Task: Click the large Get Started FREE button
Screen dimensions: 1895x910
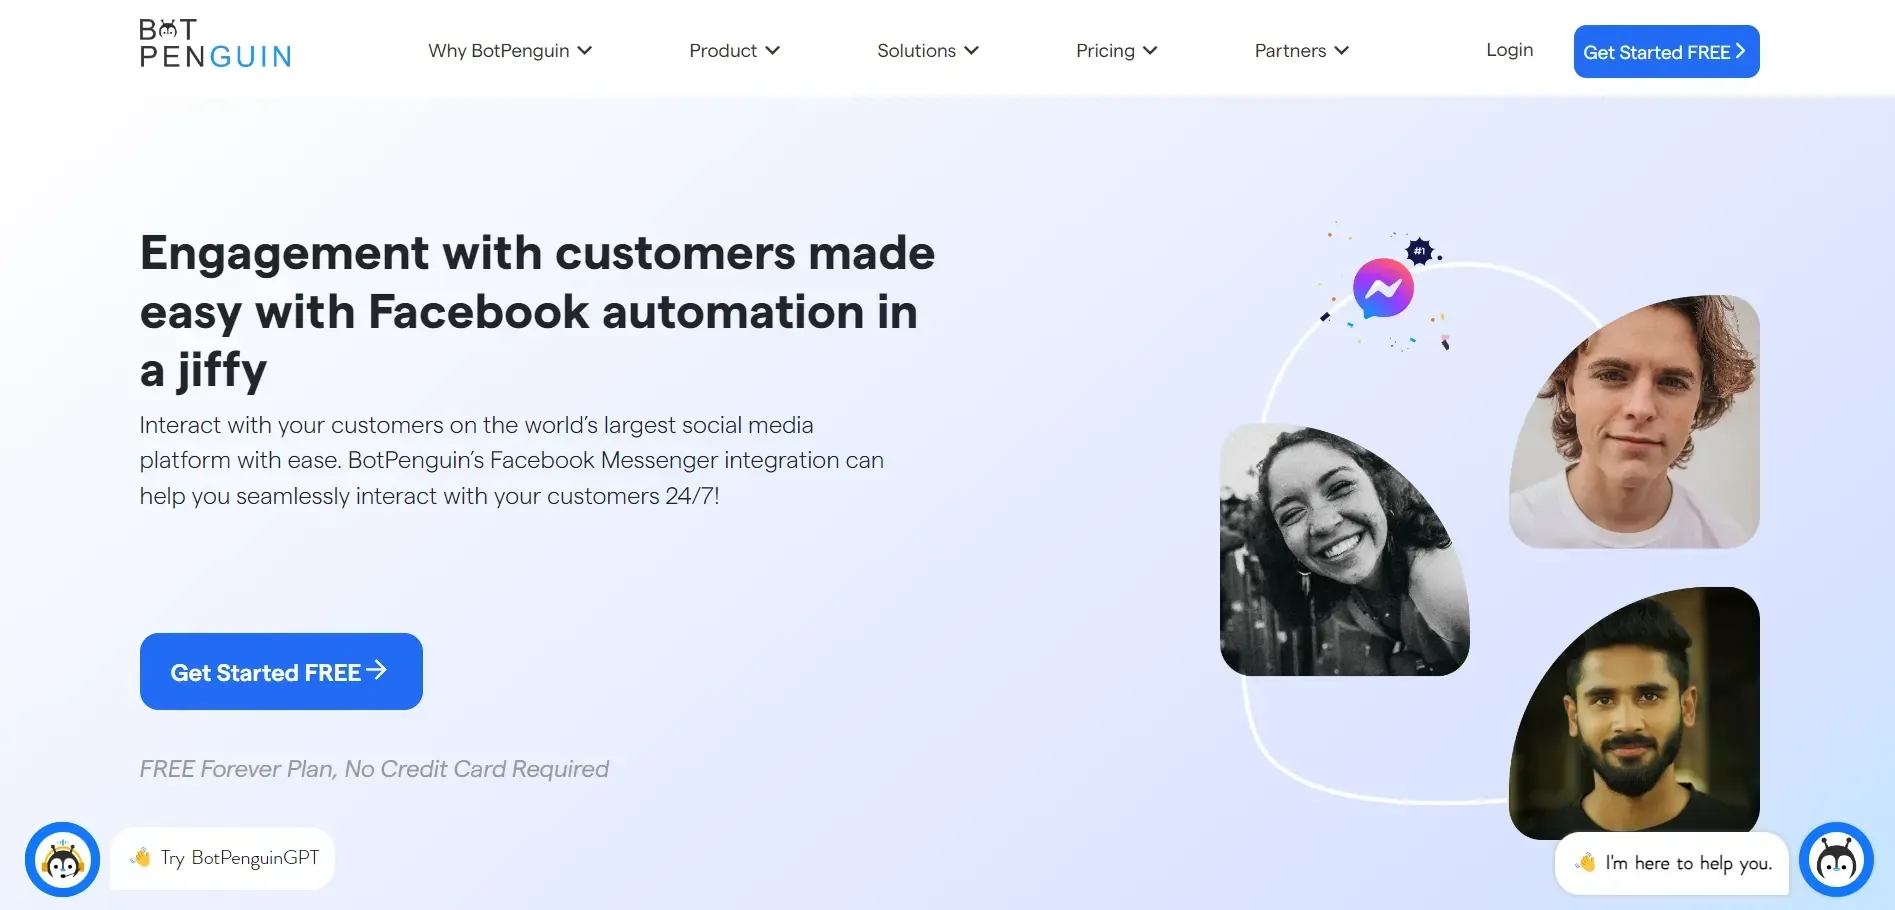Action: (x=281, y=671)
